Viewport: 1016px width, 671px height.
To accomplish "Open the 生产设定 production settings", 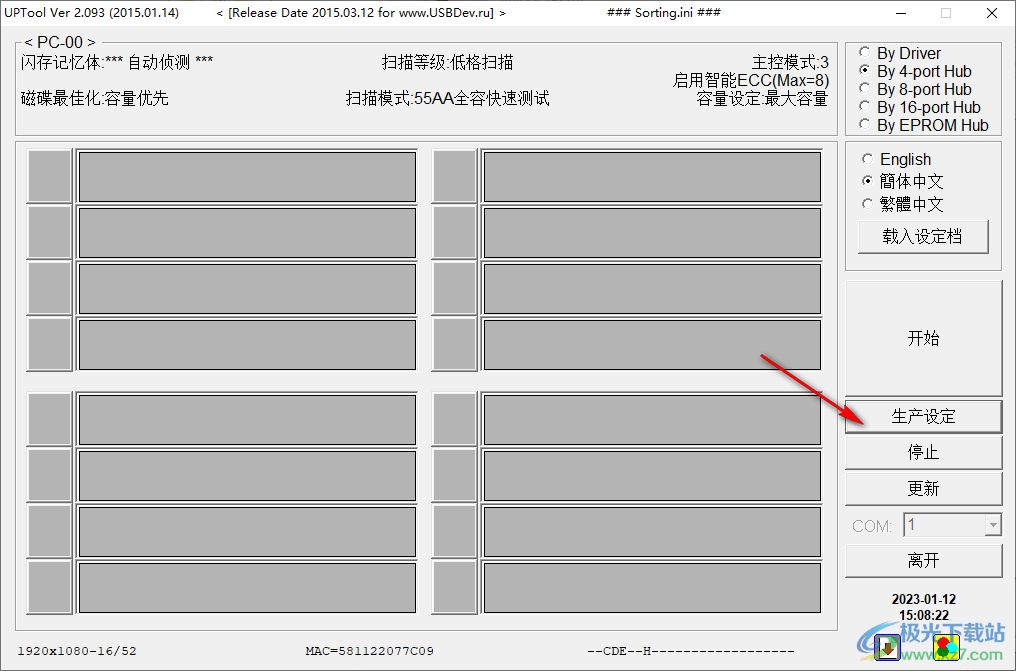I will pos(923,416).
